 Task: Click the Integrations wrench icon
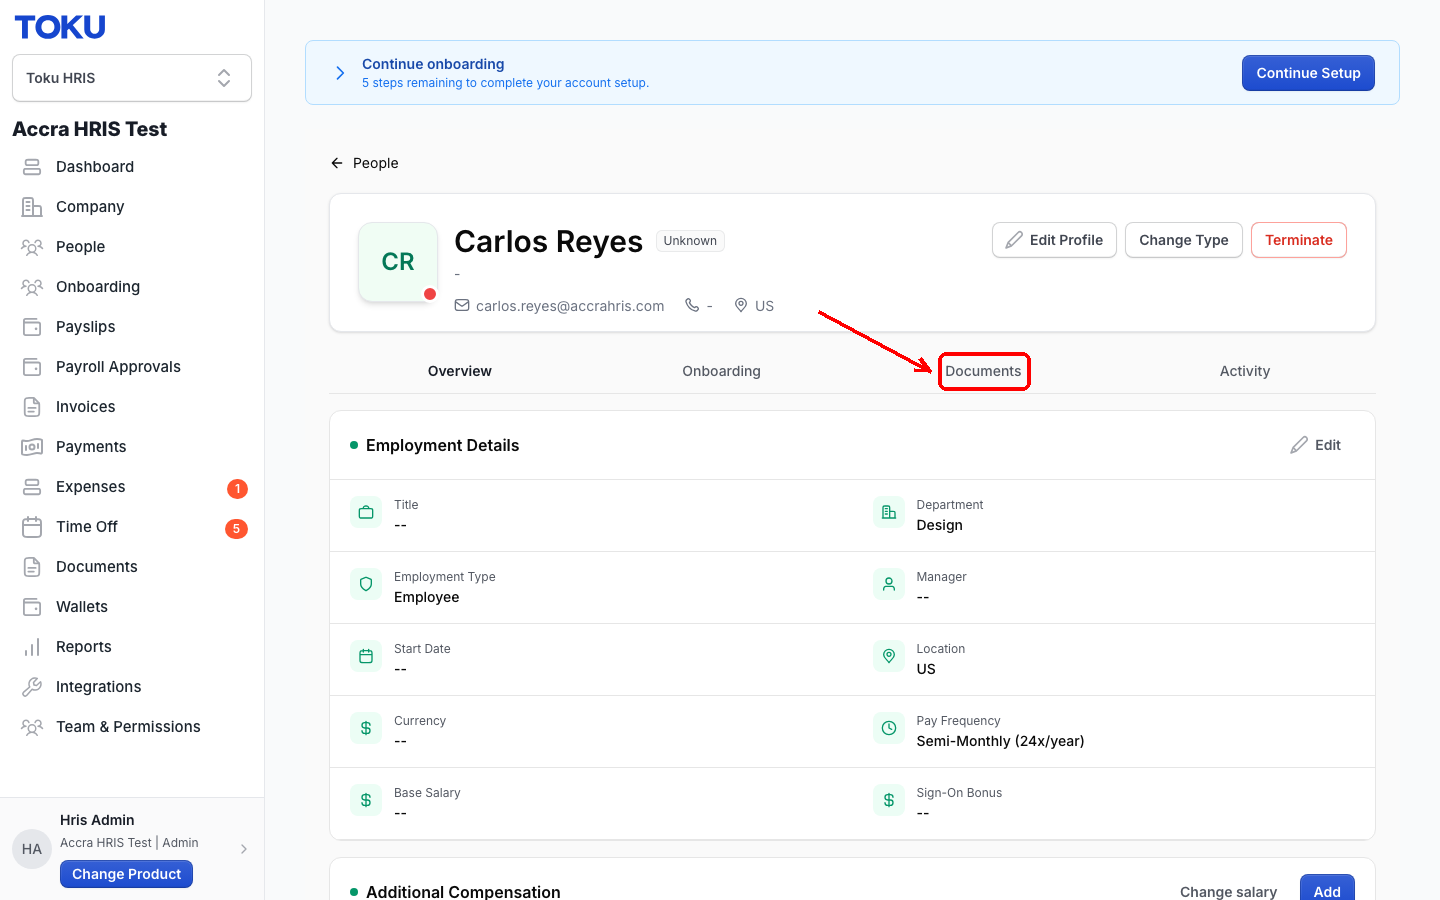tap(32, 687)
